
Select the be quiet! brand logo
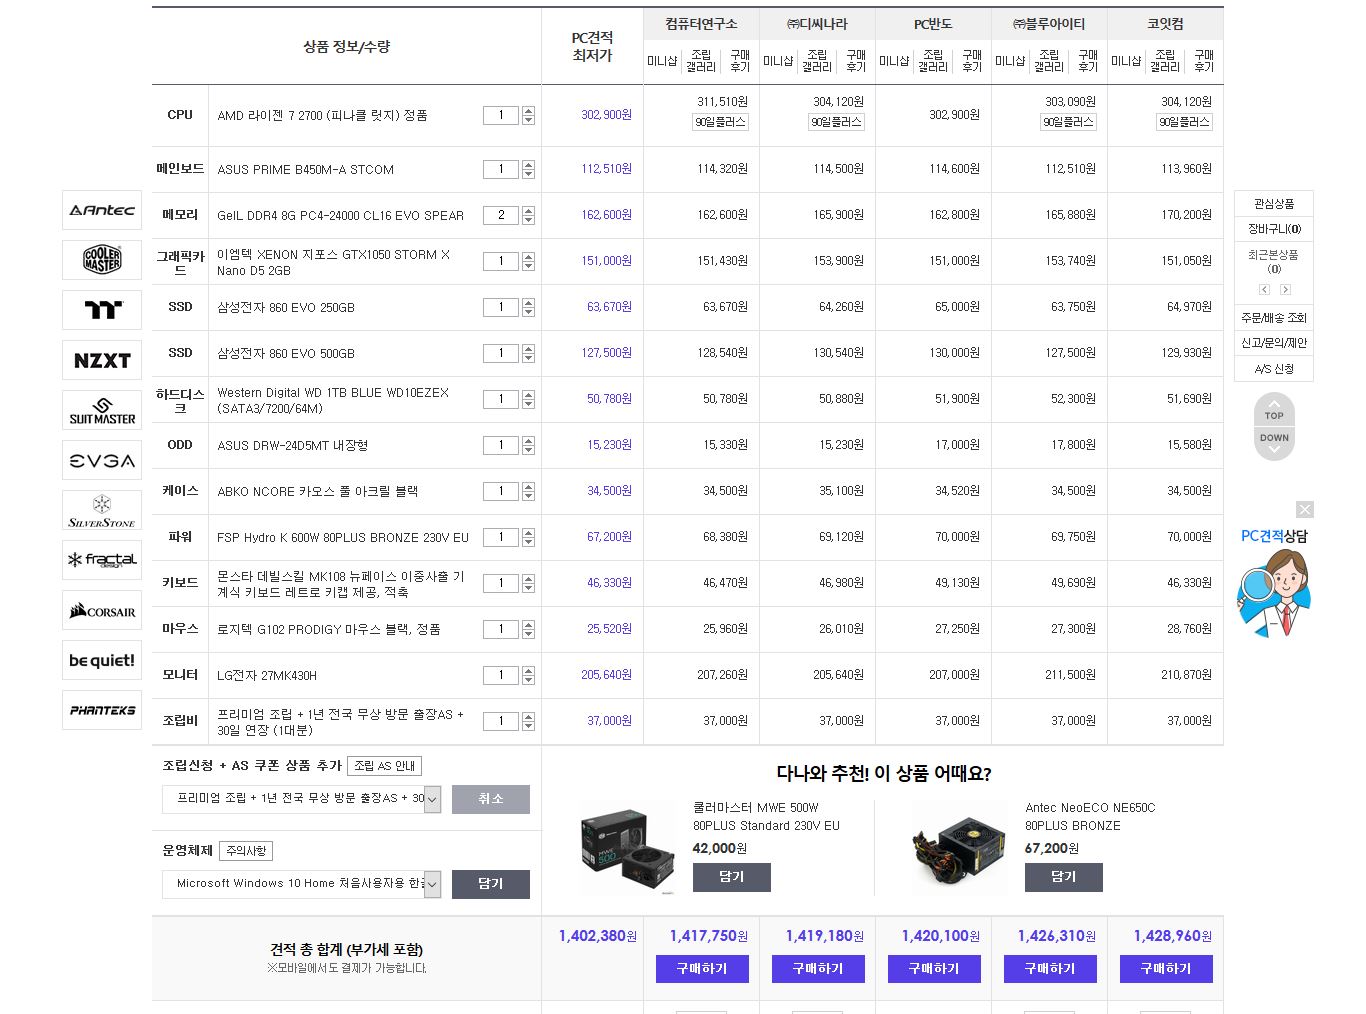click(x=102, y=660)
